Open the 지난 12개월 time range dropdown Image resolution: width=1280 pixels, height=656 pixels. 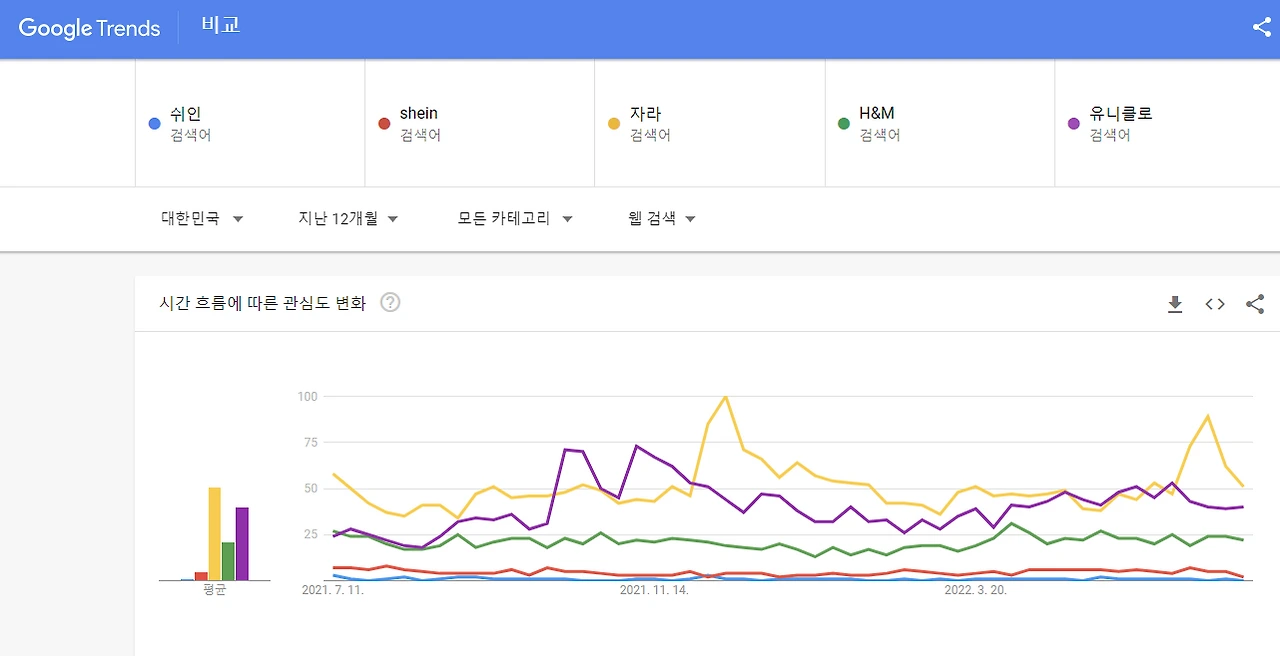[x=348, y=218]
